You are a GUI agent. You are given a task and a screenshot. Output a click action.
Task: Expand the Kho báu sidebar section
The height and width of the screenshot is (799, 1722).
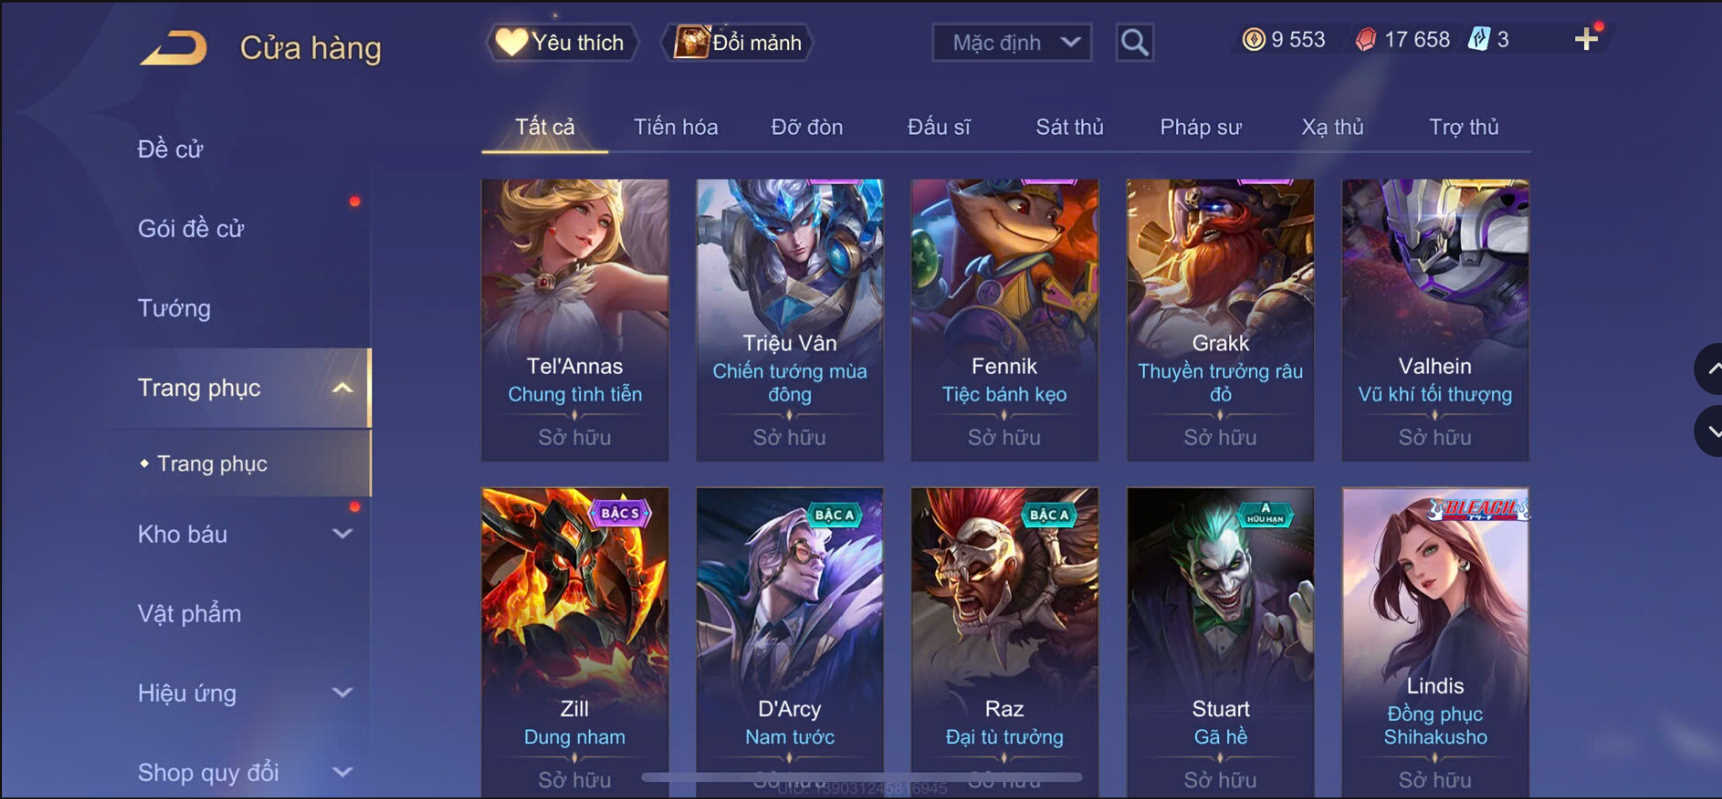(342, 534)
